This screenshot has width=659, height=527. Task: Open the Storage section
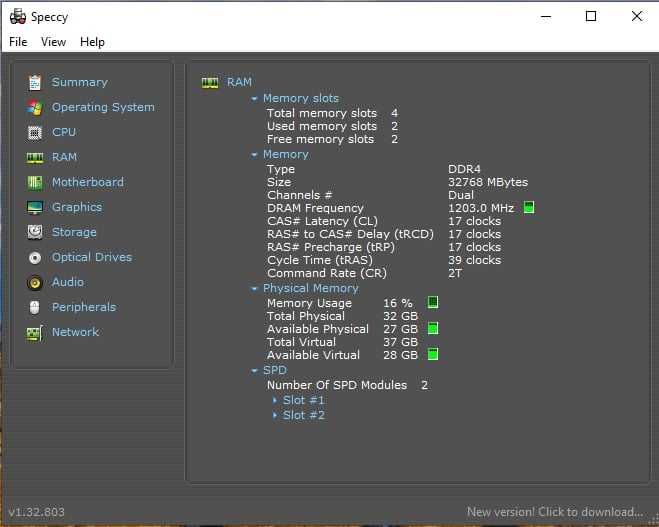74,232
